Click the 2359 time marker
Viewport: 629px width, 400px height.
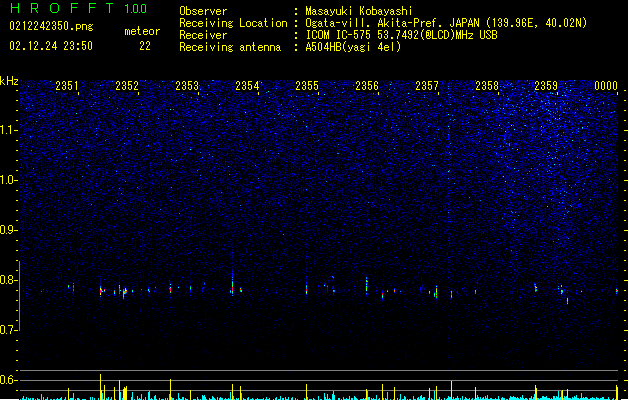(546, 85)
